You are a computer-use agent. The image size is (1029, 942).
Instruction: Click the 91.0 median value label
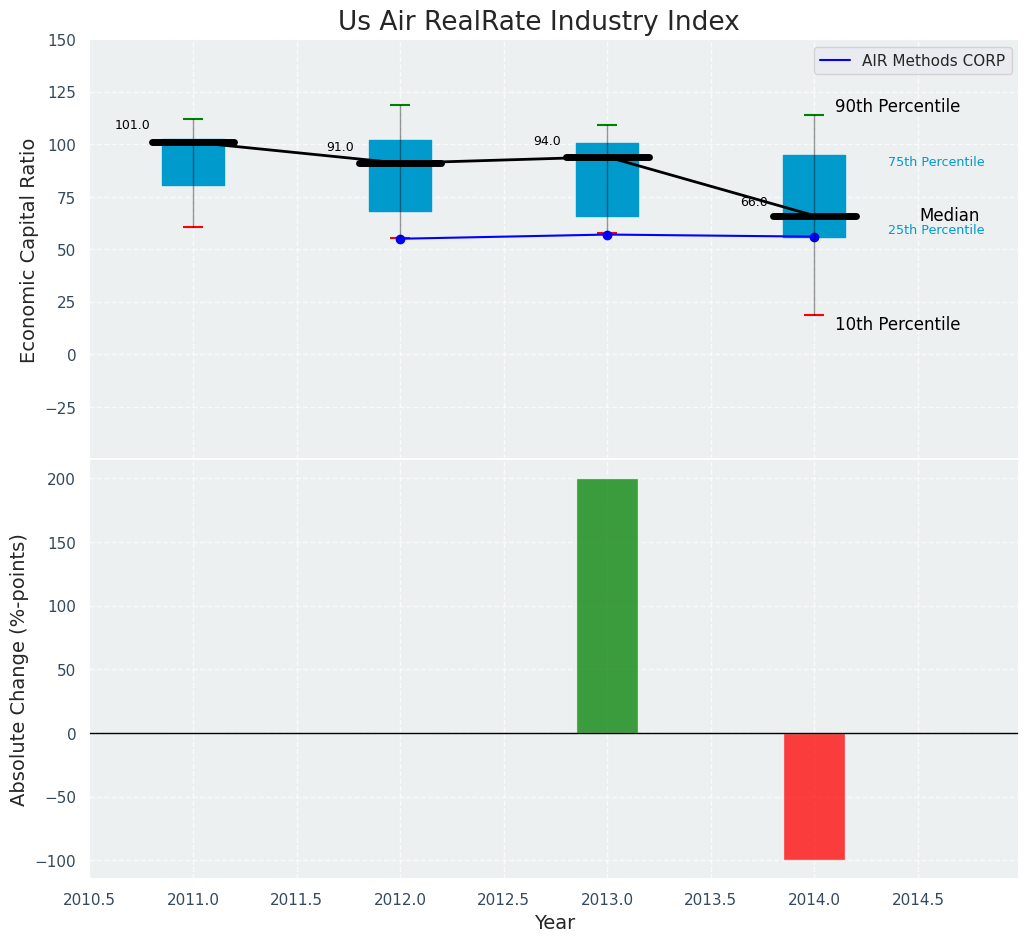coord(340,148)
